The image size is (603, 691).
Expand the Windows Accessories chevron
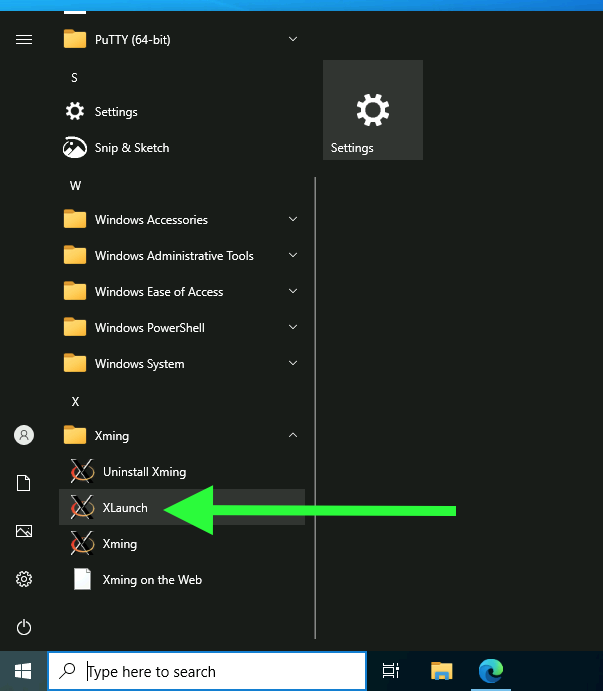point(293,219)
